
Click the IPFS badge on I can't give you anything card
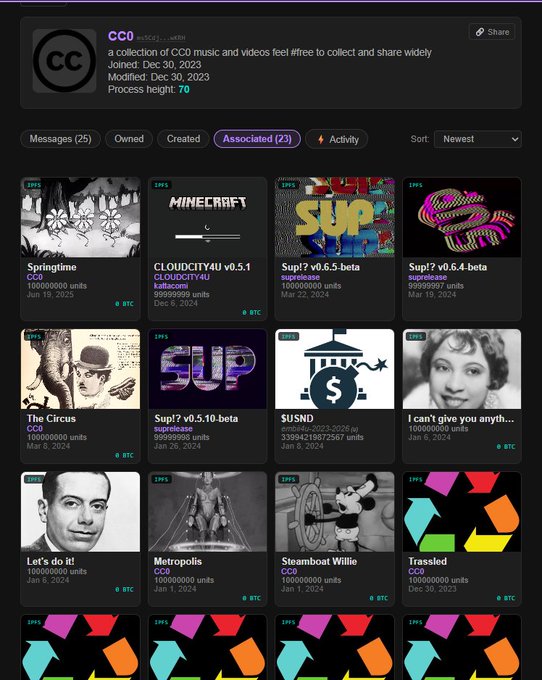(415, 337)
